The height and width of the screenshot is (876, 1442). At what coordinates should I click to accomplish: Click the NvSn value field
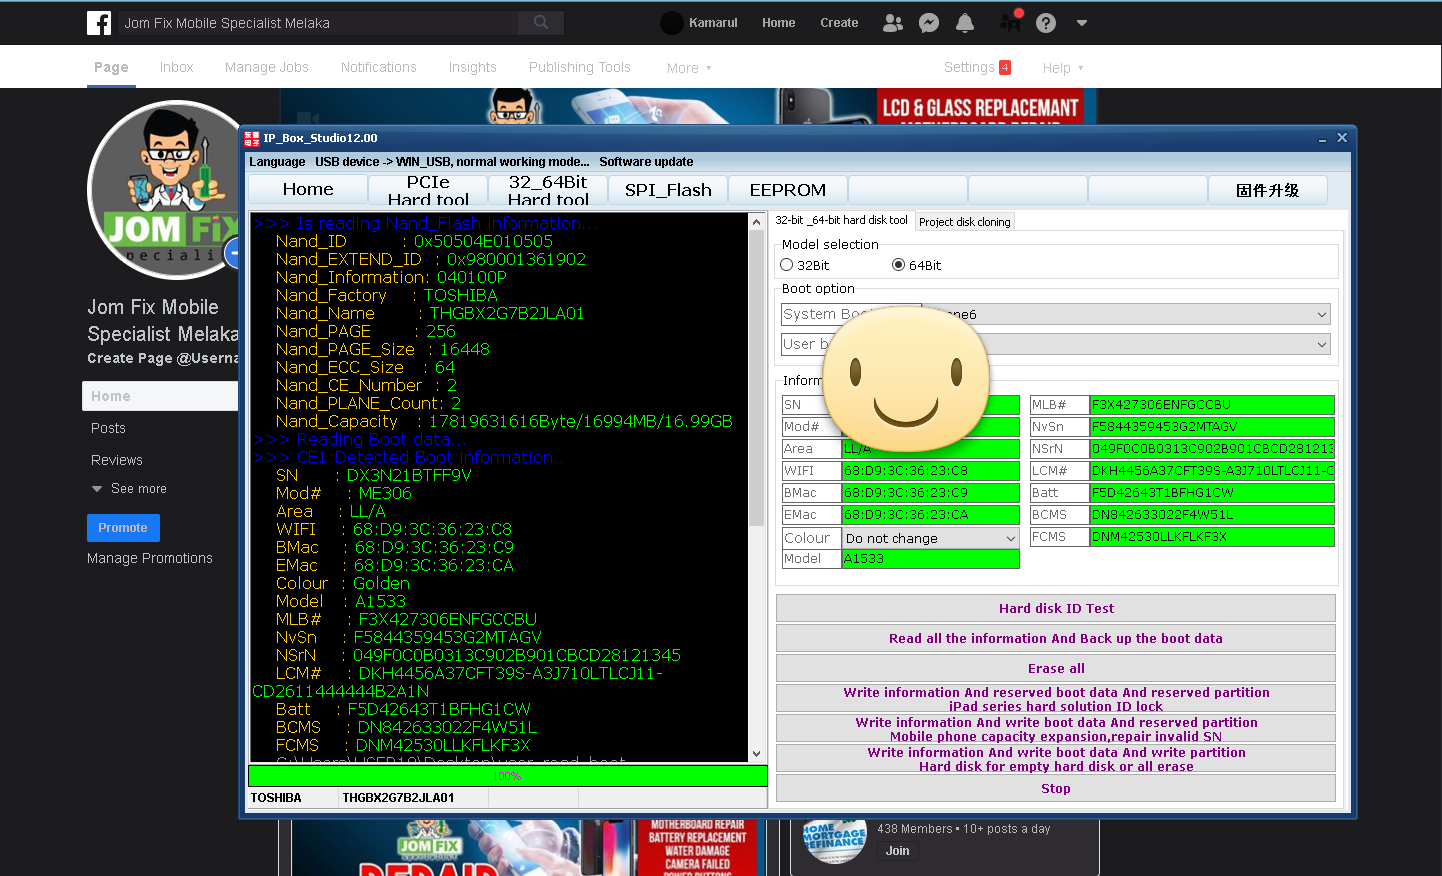pyautogui.click(x=1212, y=427)
